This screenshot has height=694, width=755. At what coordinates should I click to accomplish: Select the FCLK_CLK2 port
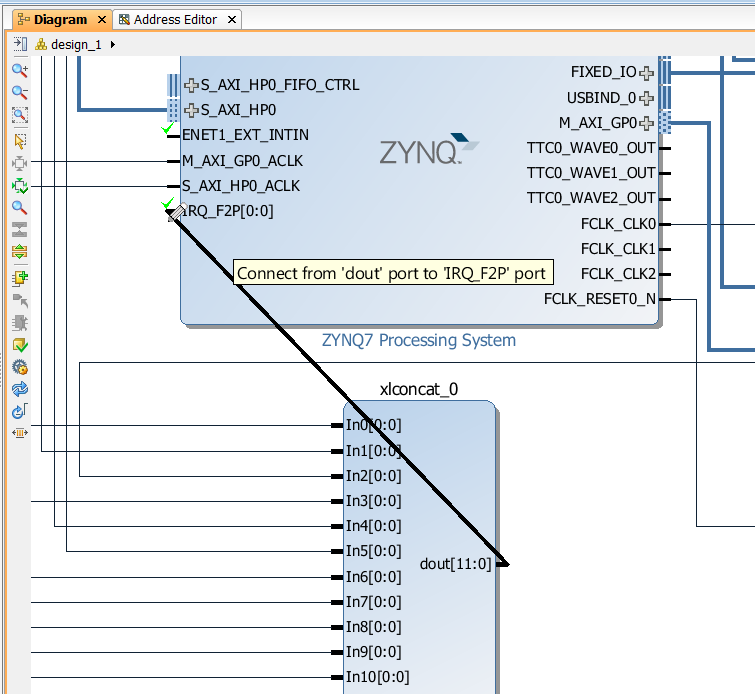[x=618, y=274]
